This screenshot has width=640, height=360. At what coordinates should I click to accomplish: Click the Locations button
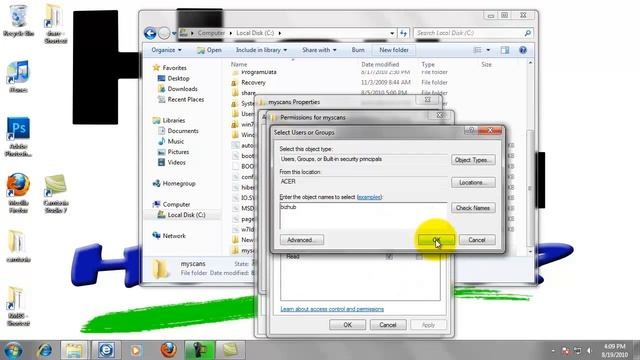pos(473,182)
